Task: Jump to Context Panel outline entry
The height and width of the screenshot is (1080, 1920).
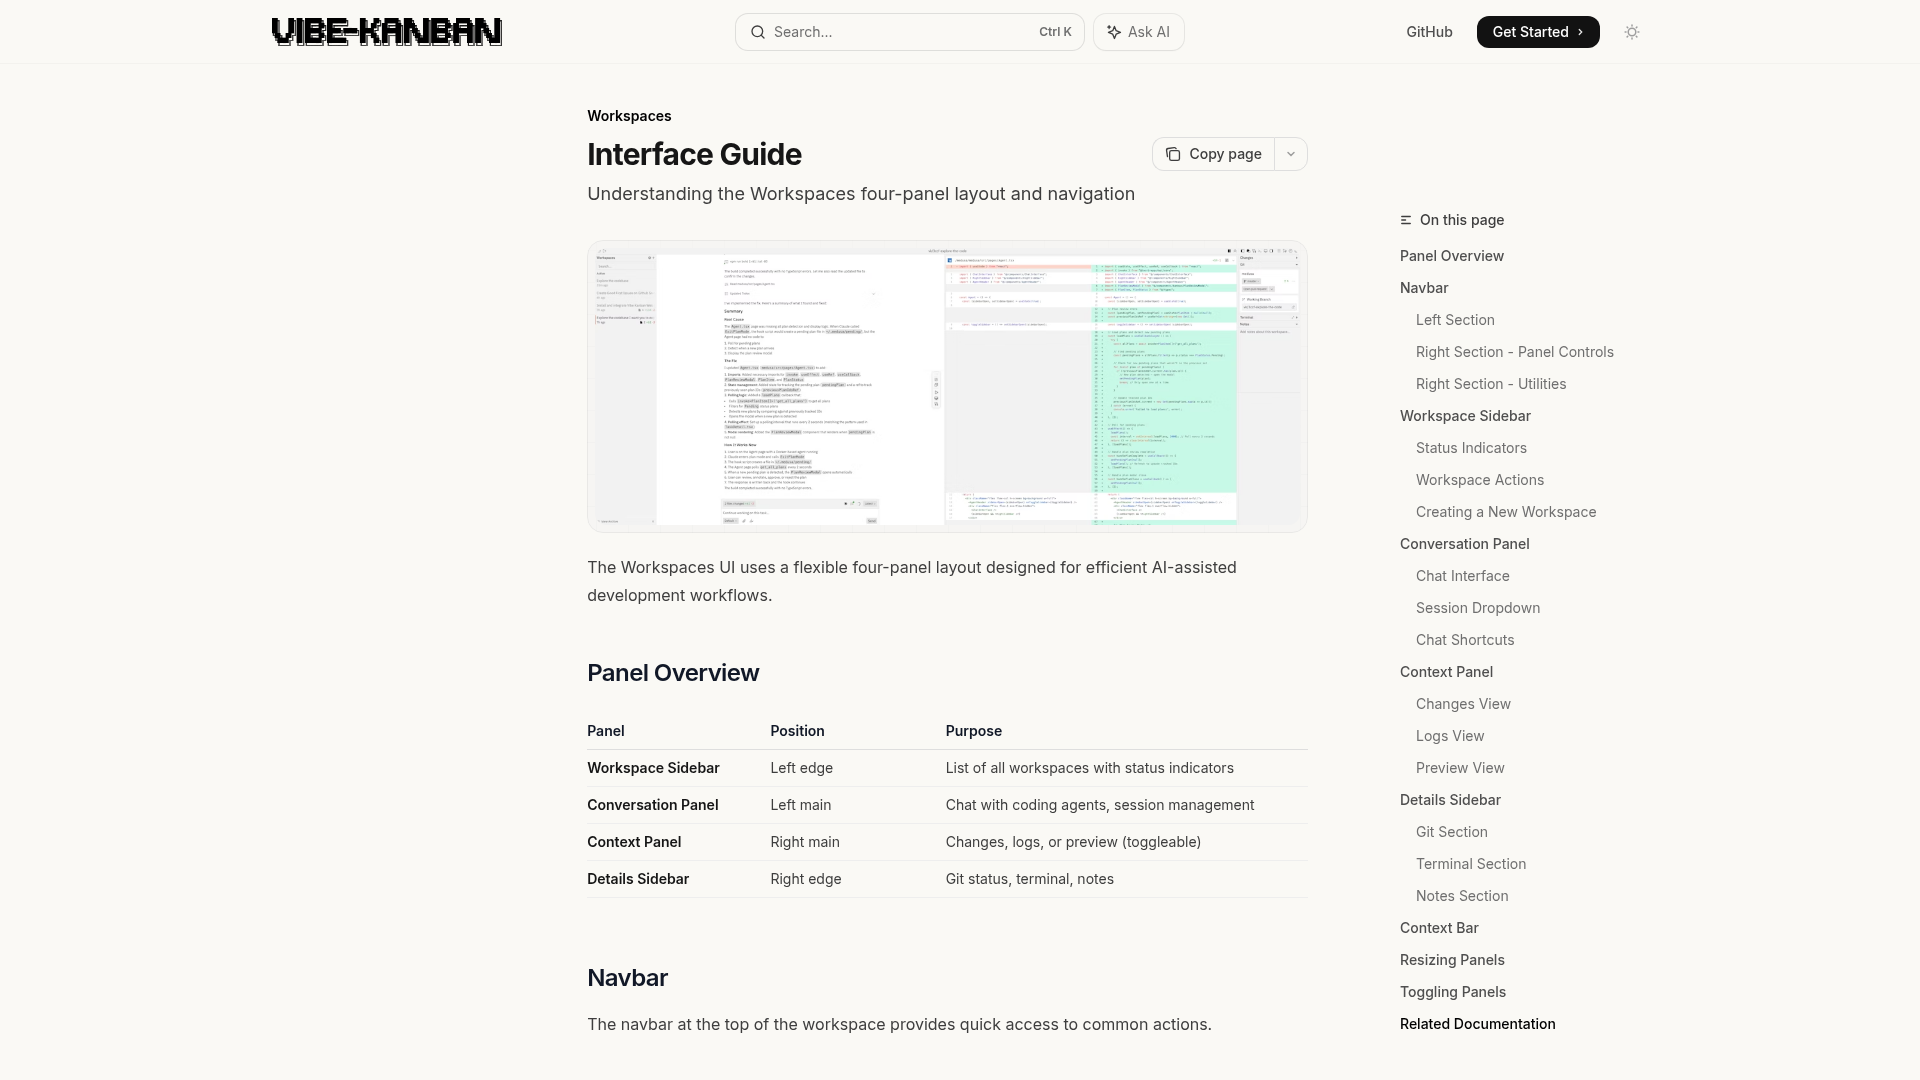Action: pos(1446,672)
